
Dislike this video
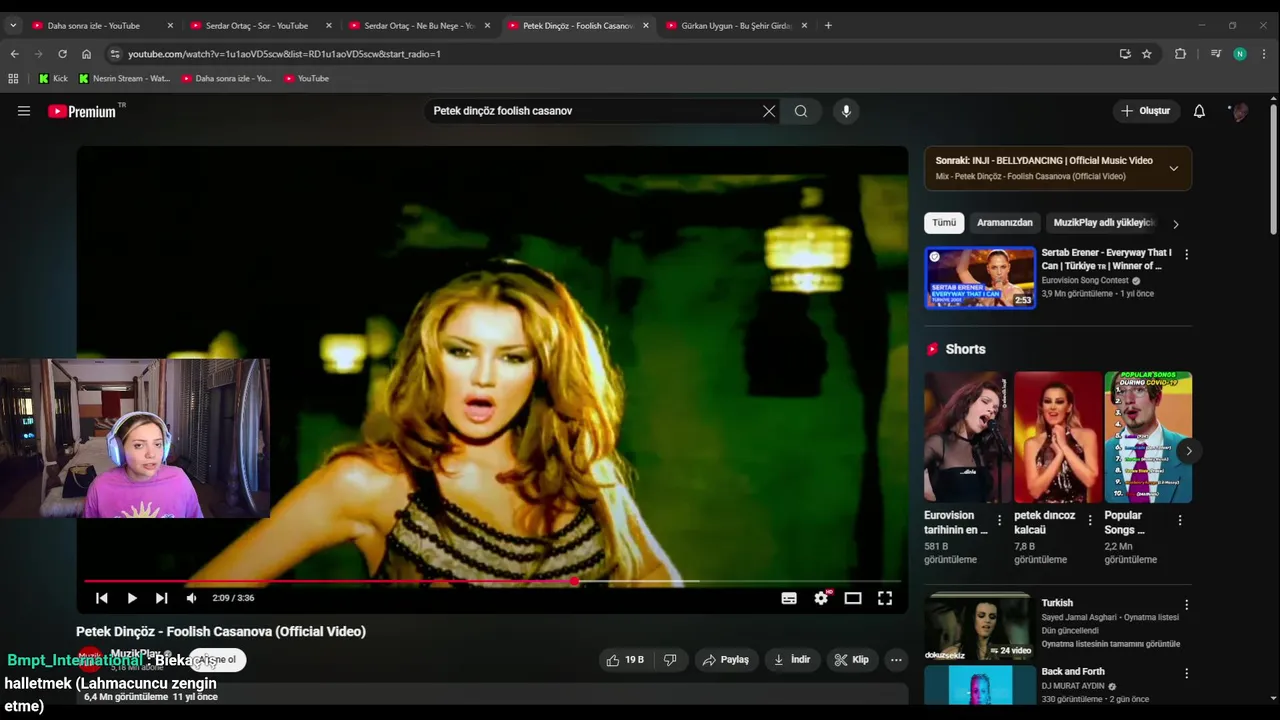670,660
